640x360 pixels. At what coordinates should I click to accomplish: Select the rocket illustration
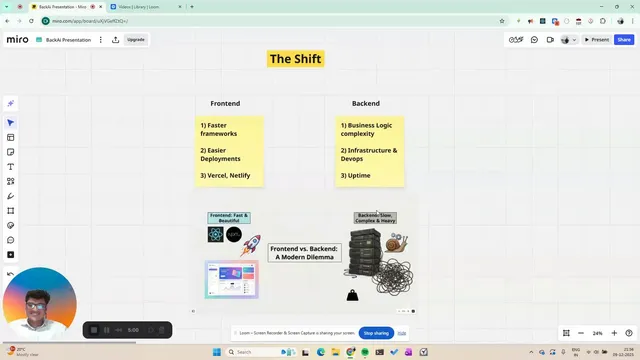click(251, 245)
